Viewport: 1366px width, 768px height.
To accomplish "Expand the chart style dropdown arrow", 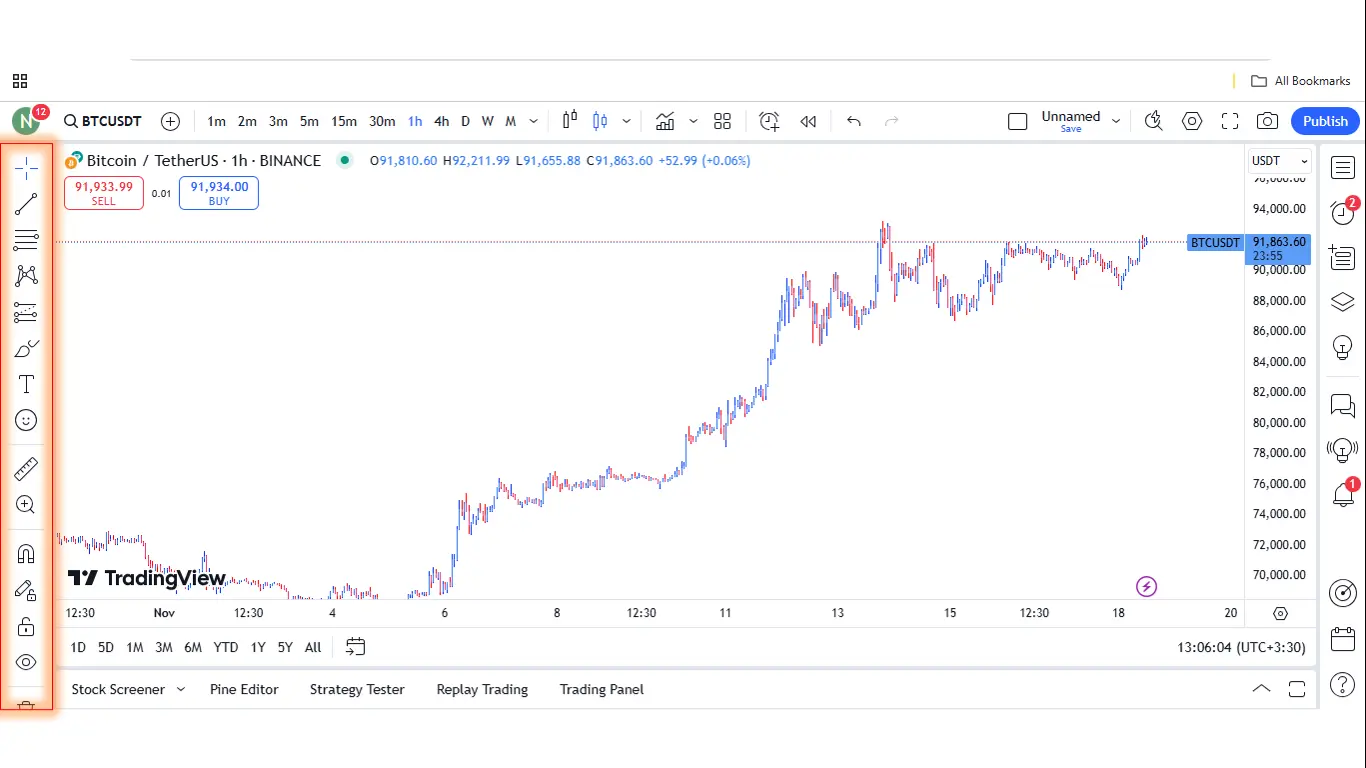I will pyautogui.click(x=627, y=121).
